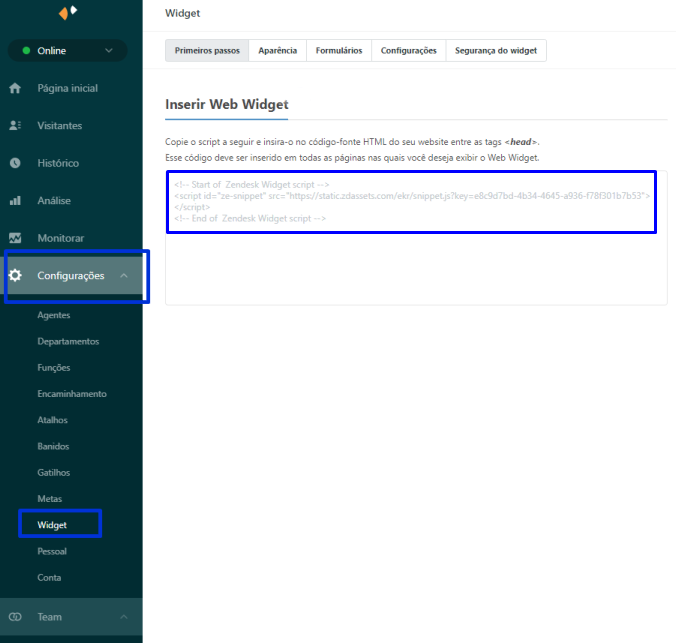Click the green online status dot
676x643 pixels.
[26, 50]
